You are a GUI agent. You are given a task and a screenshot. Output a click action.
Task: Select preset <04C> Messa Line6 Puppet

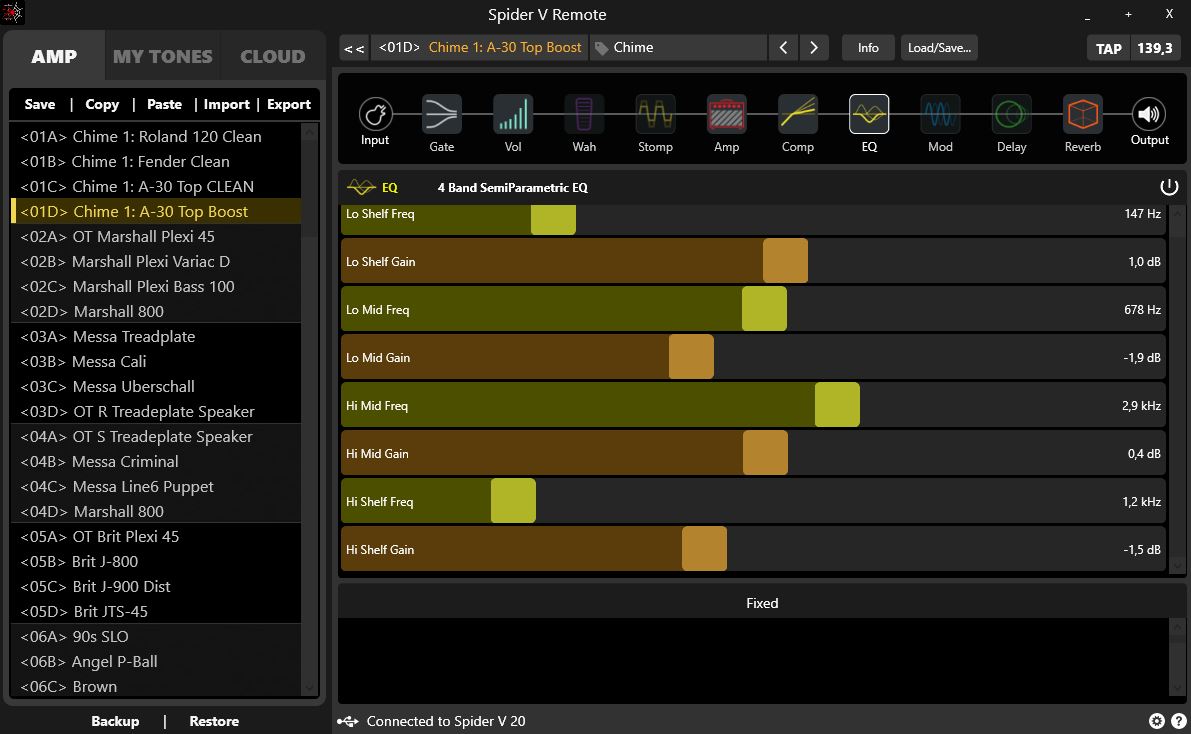[x=156, y=486]
